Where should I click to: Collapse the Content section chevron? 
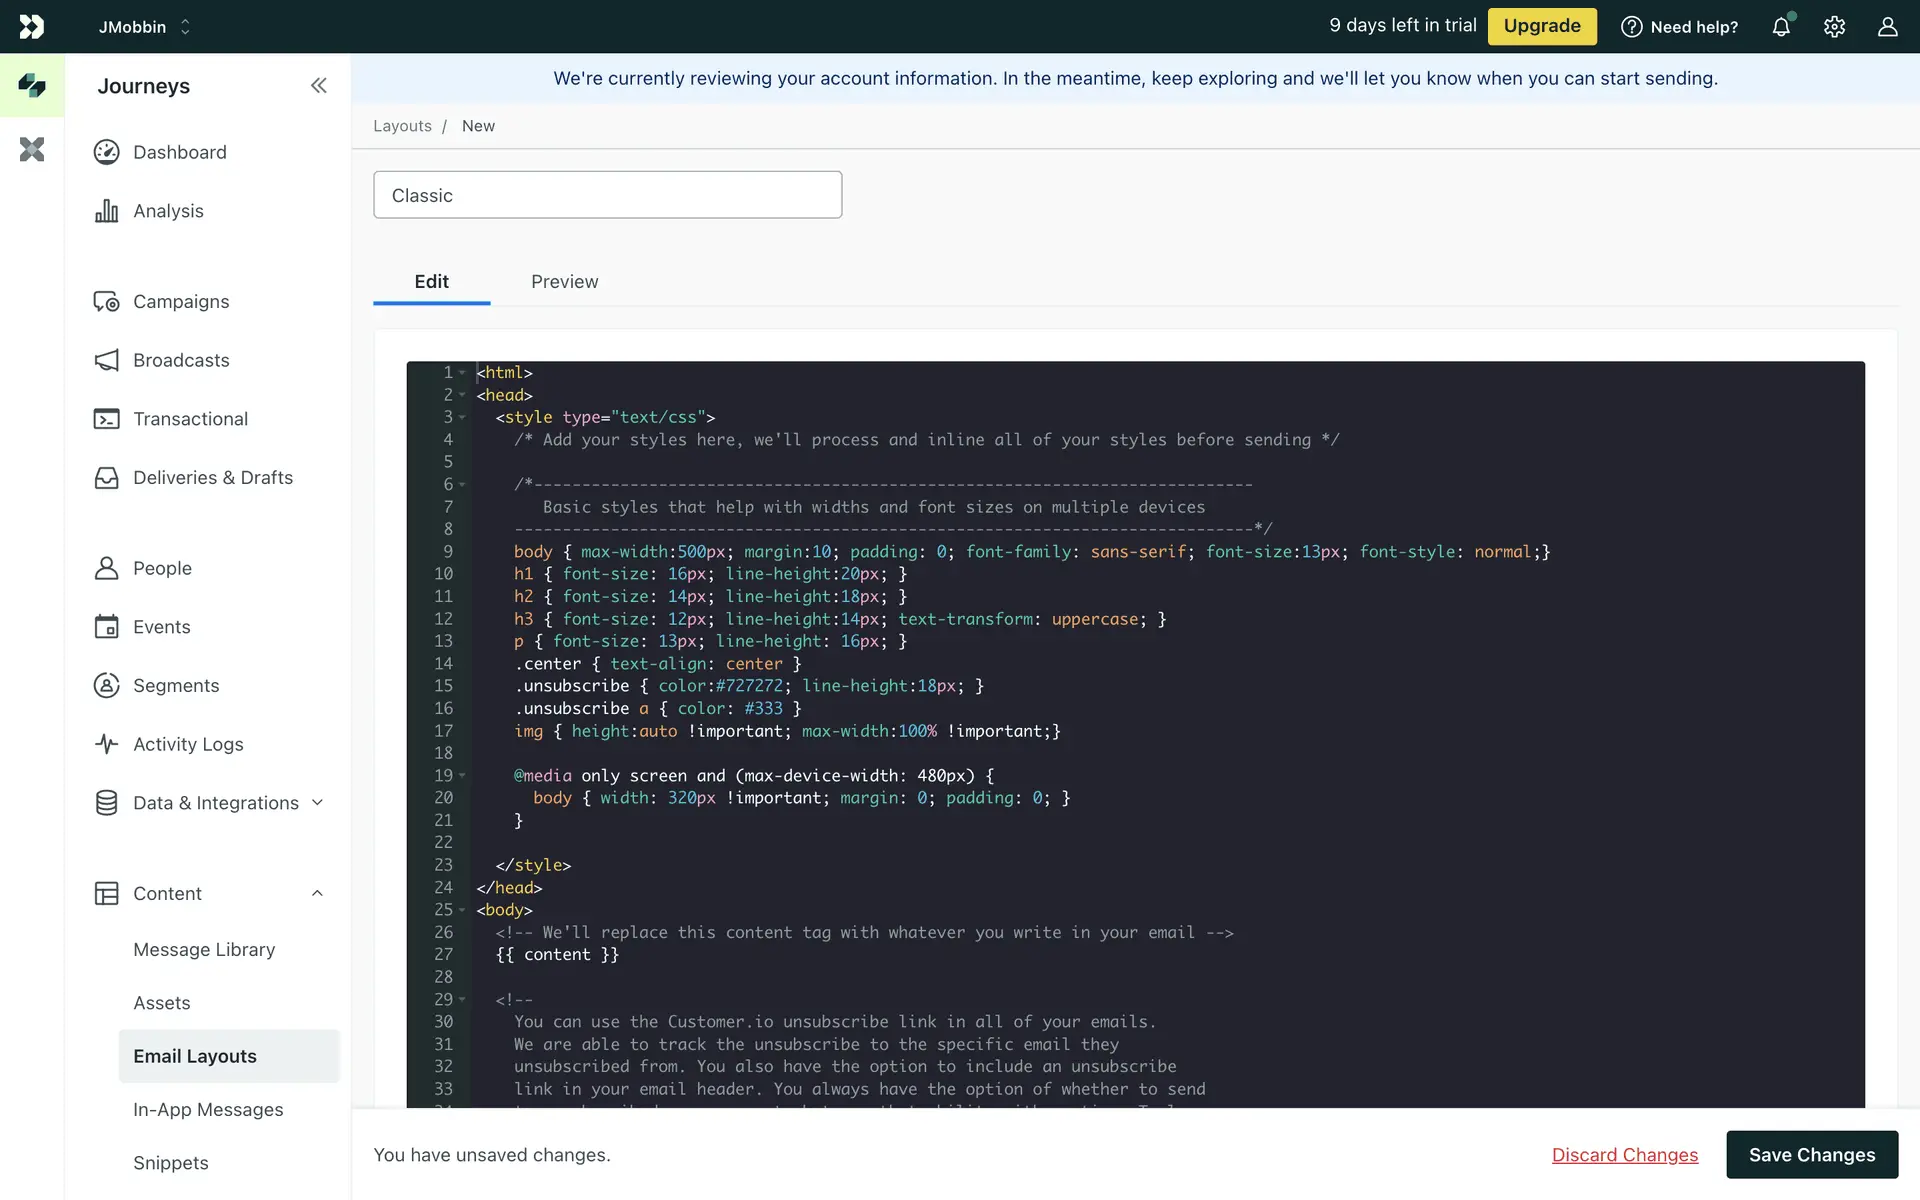pos(317,893)
